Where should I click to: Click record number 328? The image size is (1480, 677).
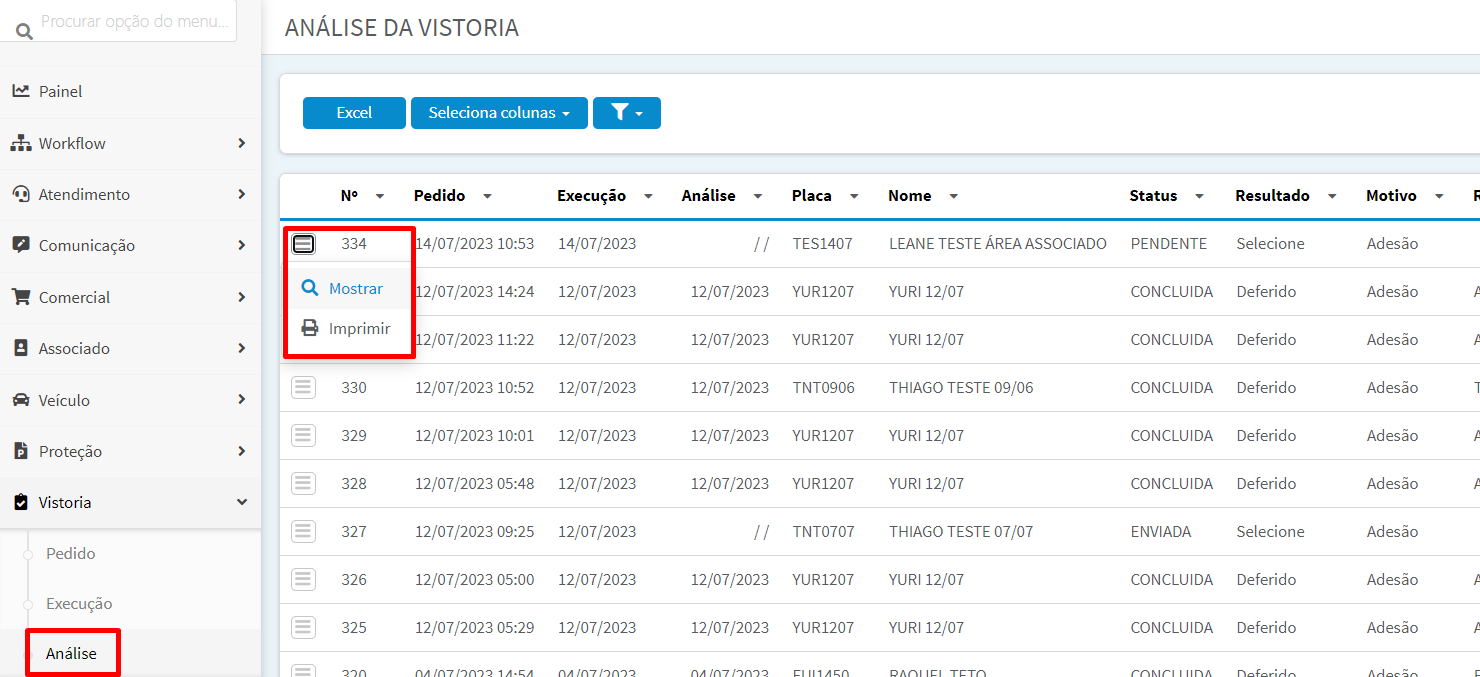click(x=354, y=484)
